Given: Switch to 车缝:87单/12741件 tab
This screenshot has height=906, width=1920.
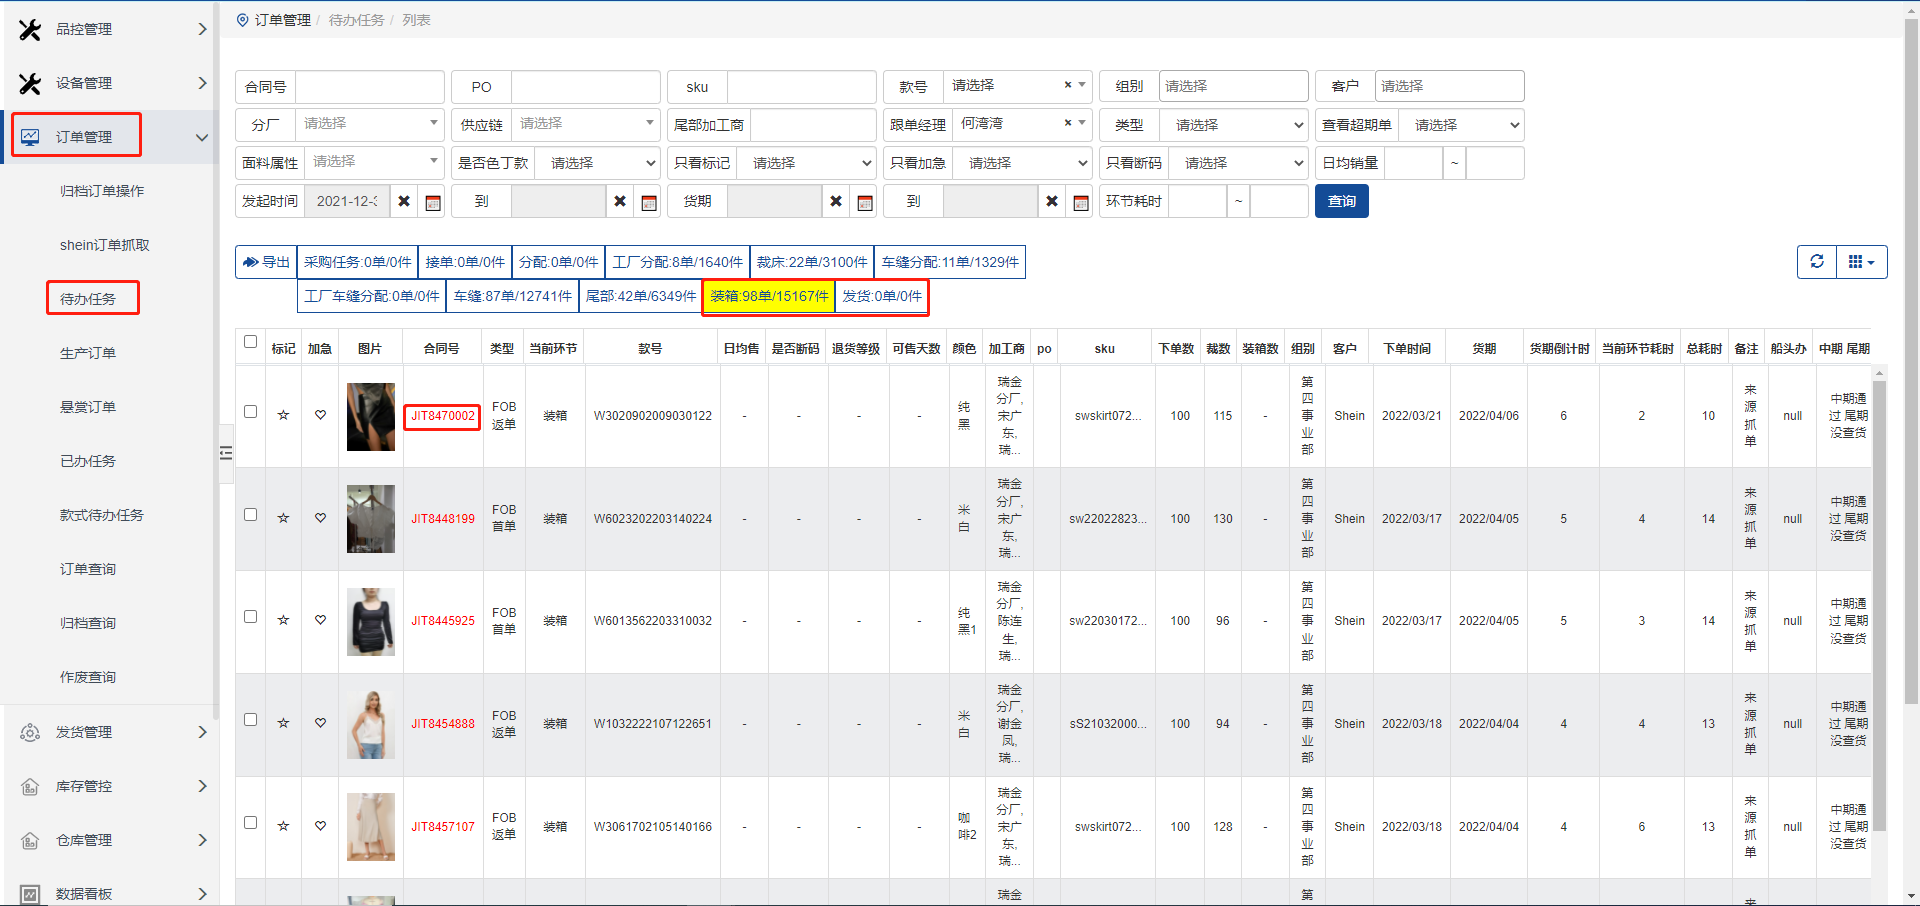Looking at the screenshot, I should [x=512, y=296].
